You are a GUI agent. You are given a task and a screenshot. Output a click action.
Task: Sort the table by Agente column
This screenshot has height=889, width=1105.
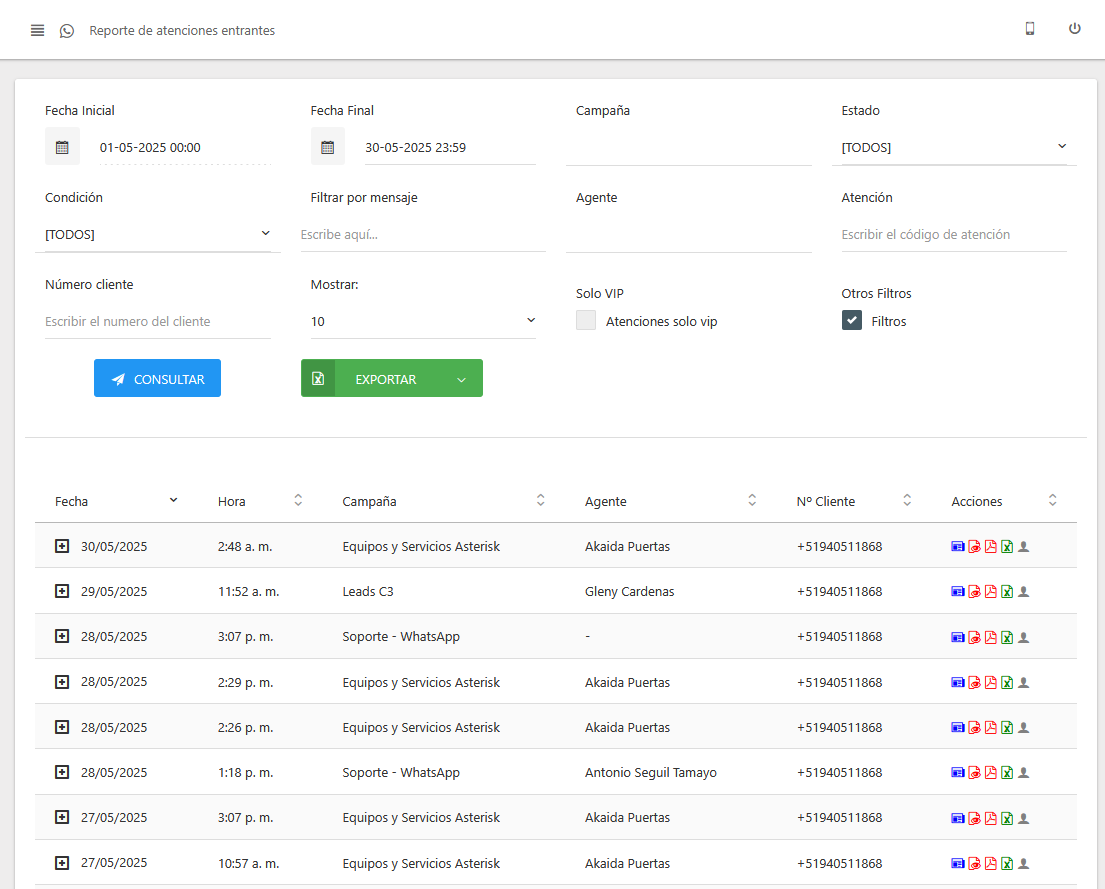[x=670, y=501]
